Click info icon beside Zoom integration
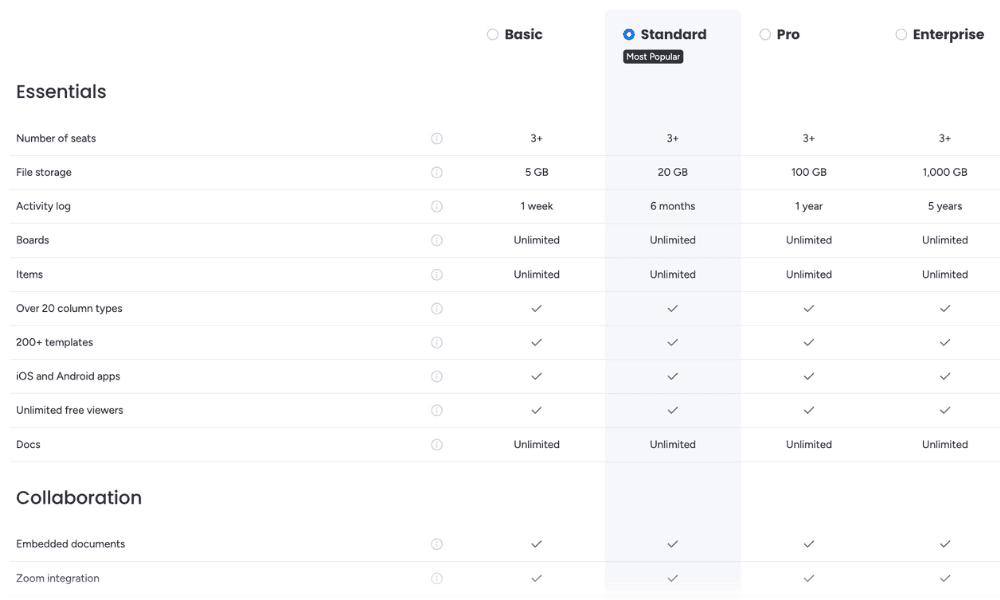This screenshot has width=1000, height=600. point(437,579)
